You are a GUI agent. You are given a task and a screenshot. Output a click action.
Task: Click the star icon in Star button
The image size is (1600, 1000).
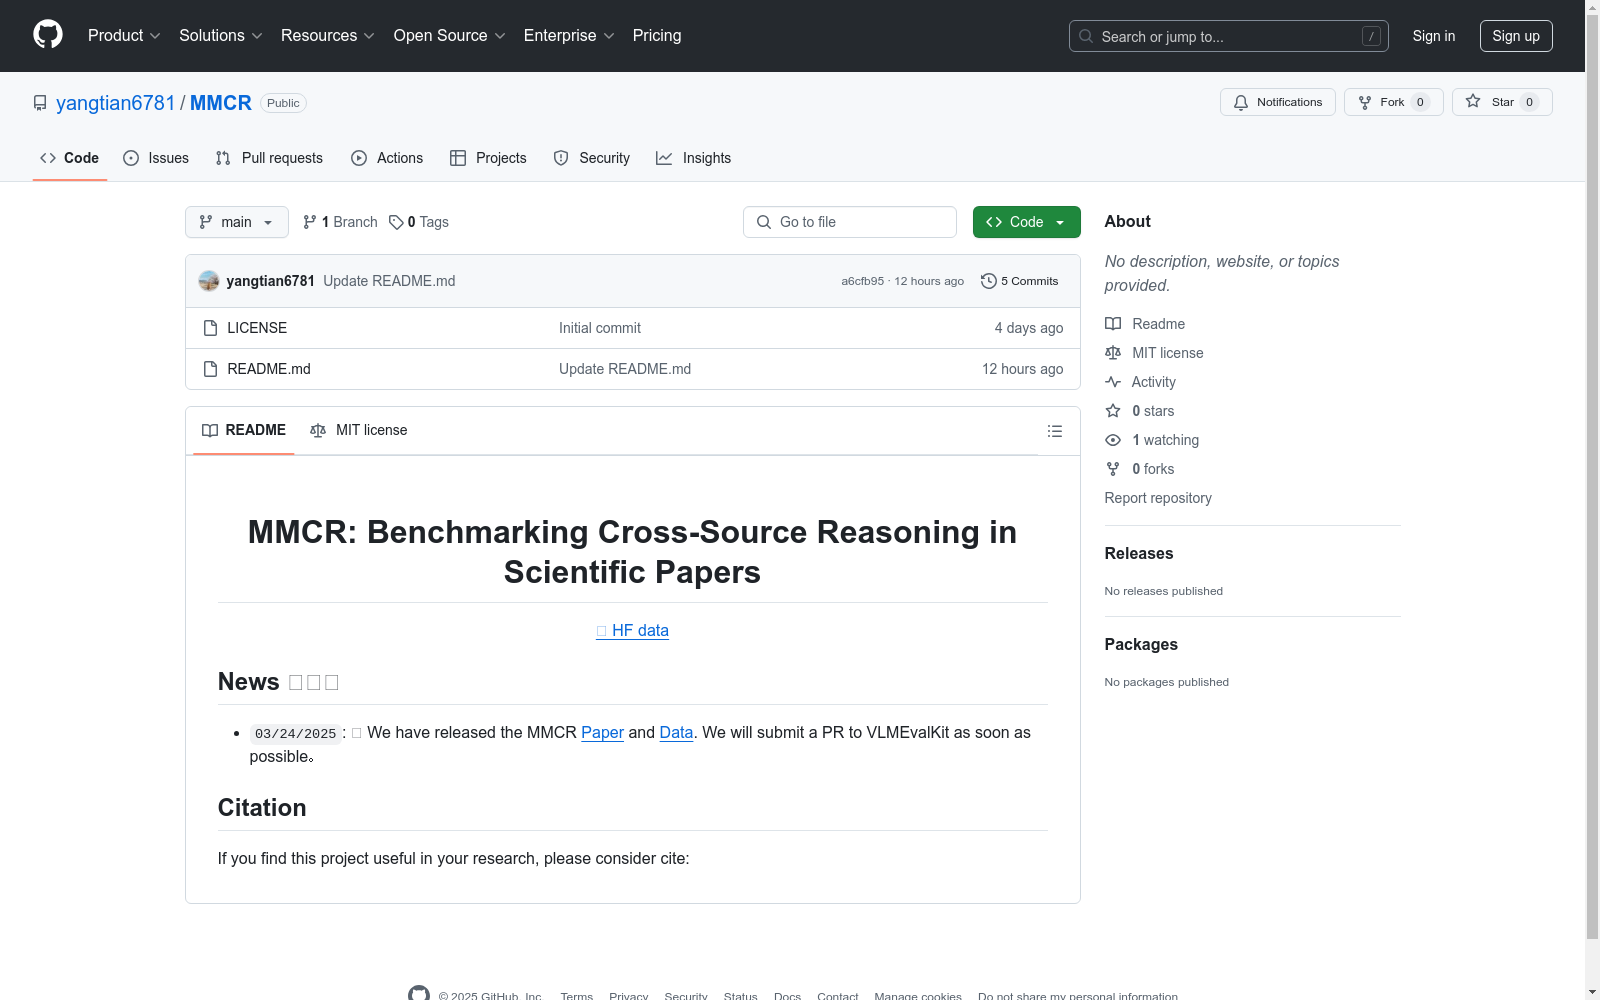point(1473,101)
